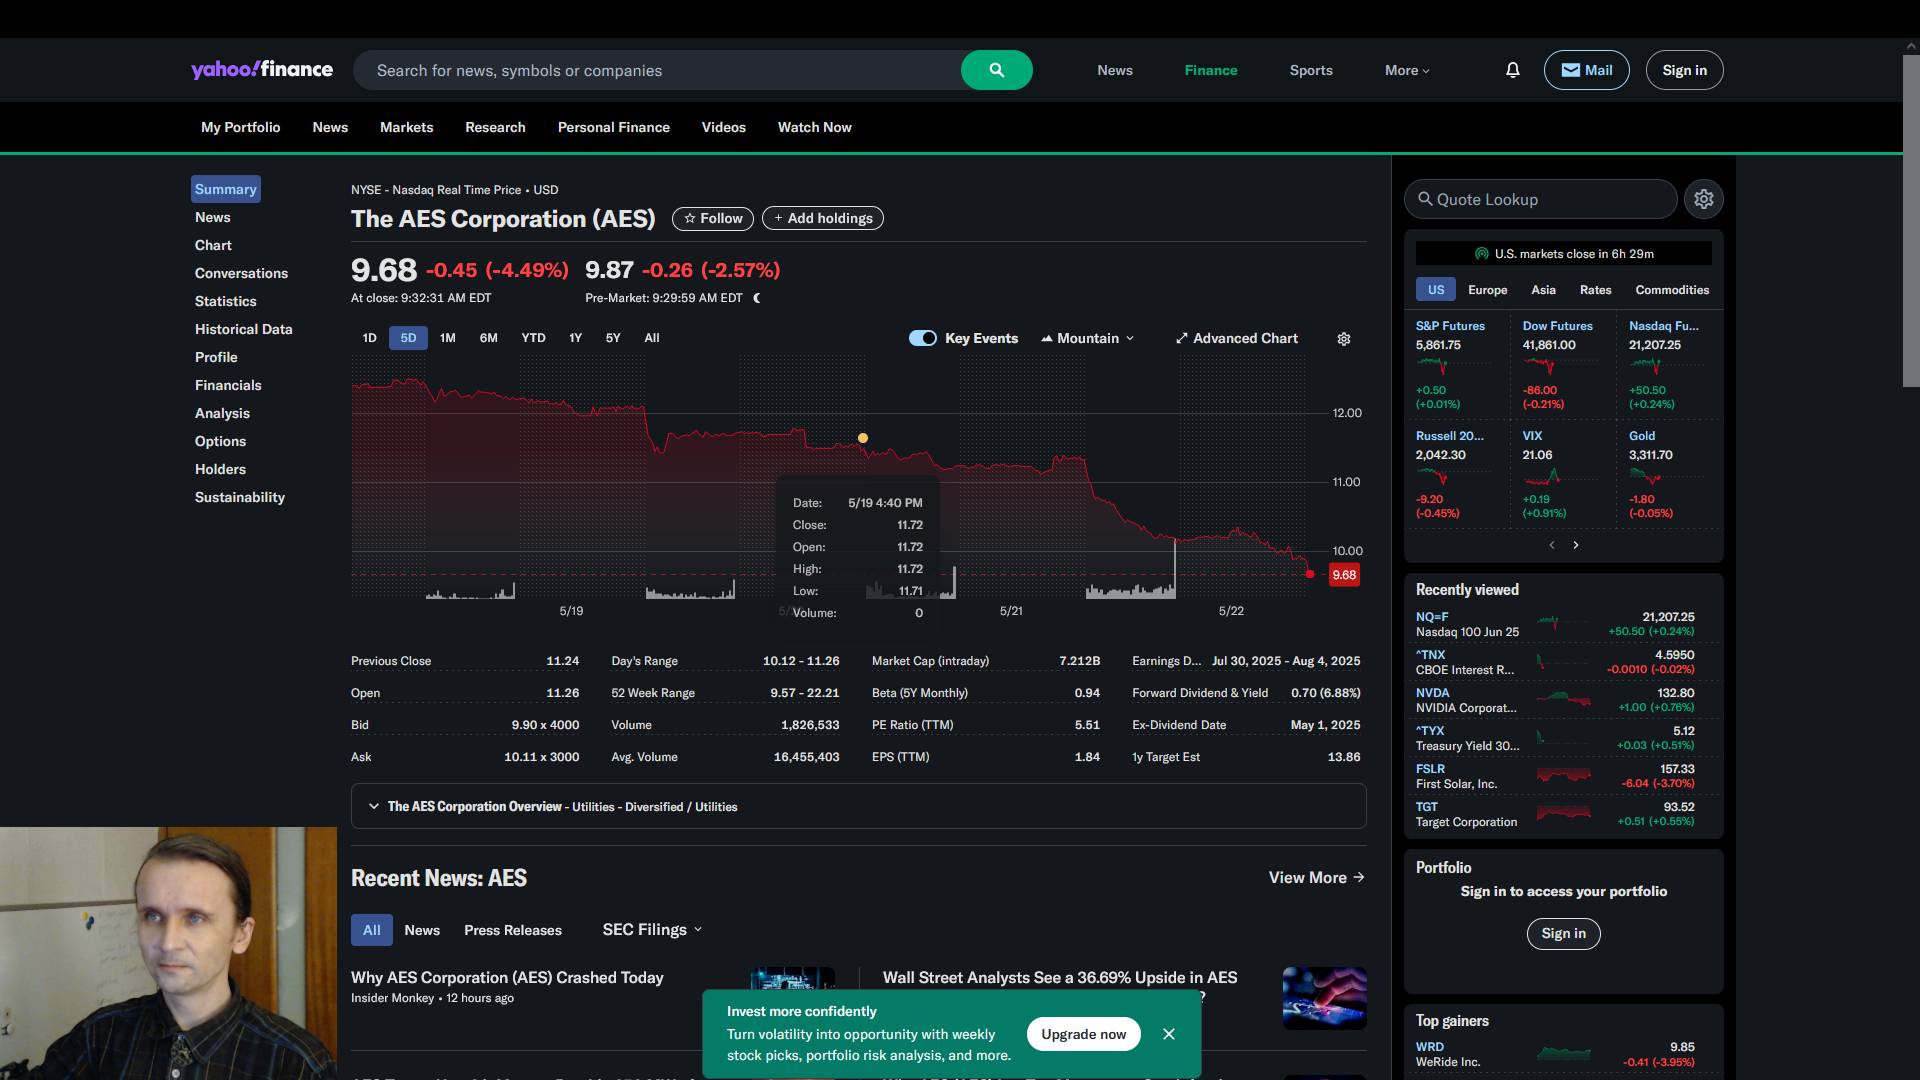
Task: Click the yellow key event marker on chart
Action: pos(862,438)
